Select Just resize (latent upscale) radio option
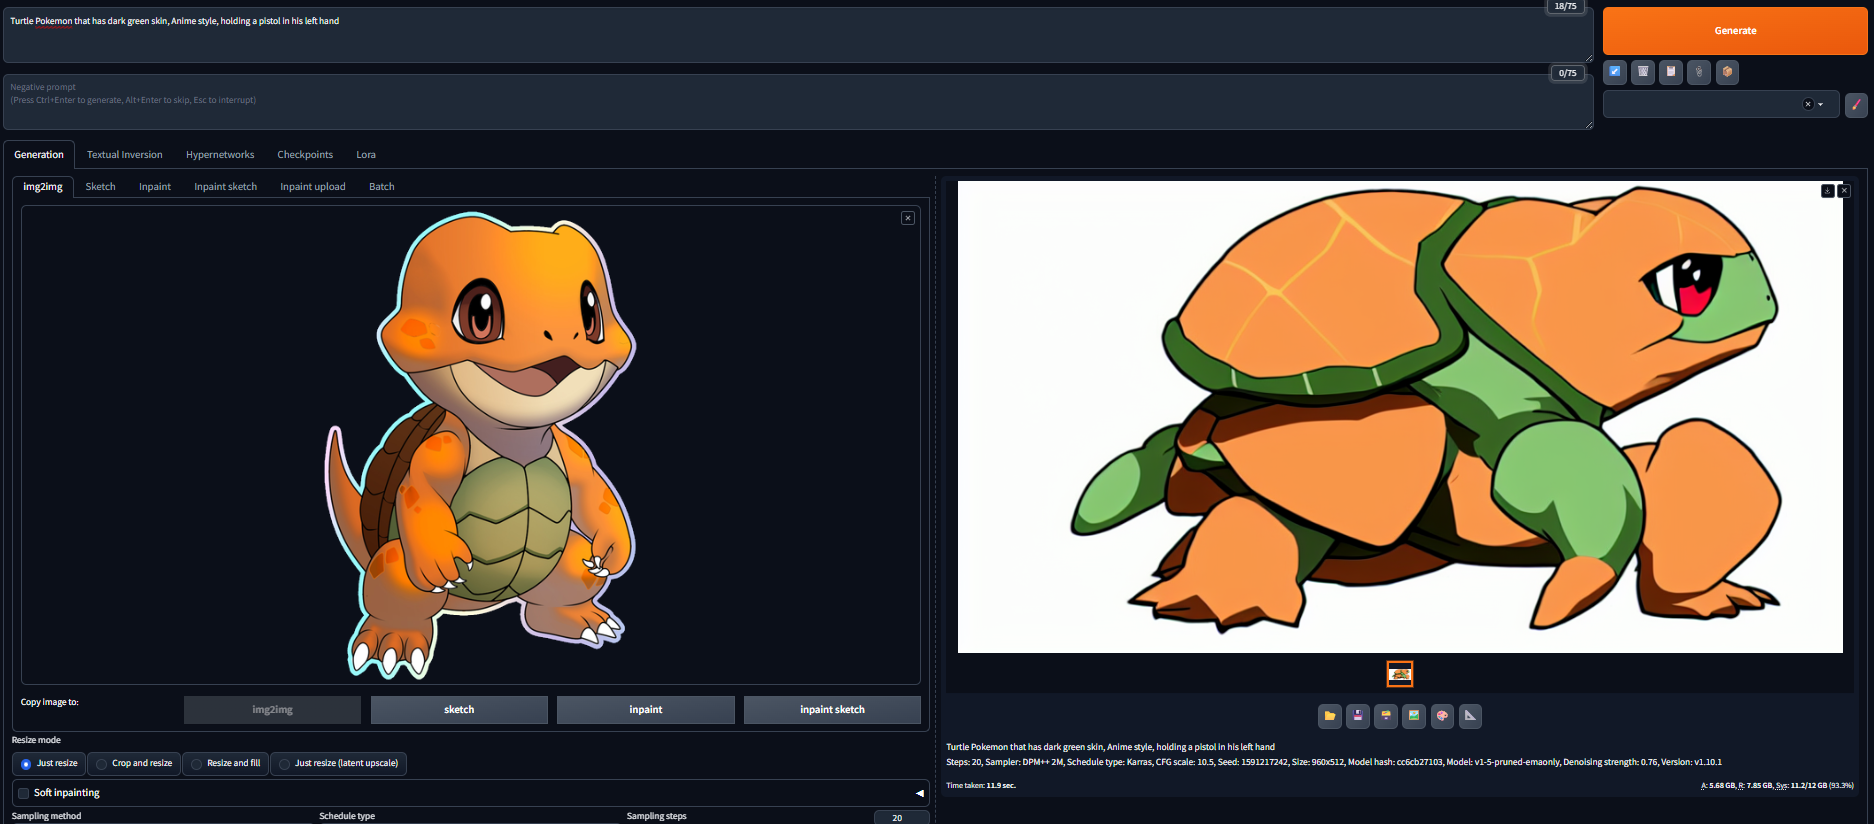The height and width of the screenshot is (824, 1874). pos(338,764)
